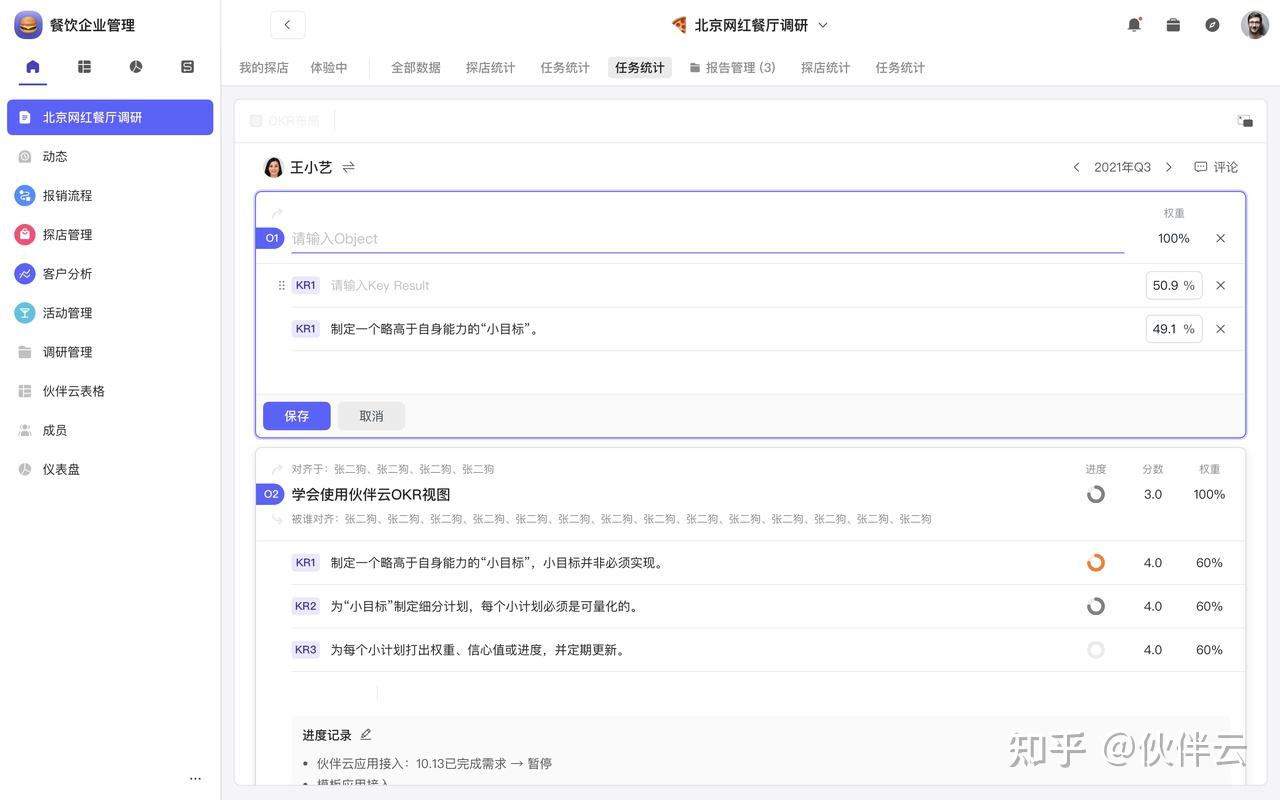Click the orange progress ring for KR1
This screenshot has height=800, width=1280.
(1096, 563)
